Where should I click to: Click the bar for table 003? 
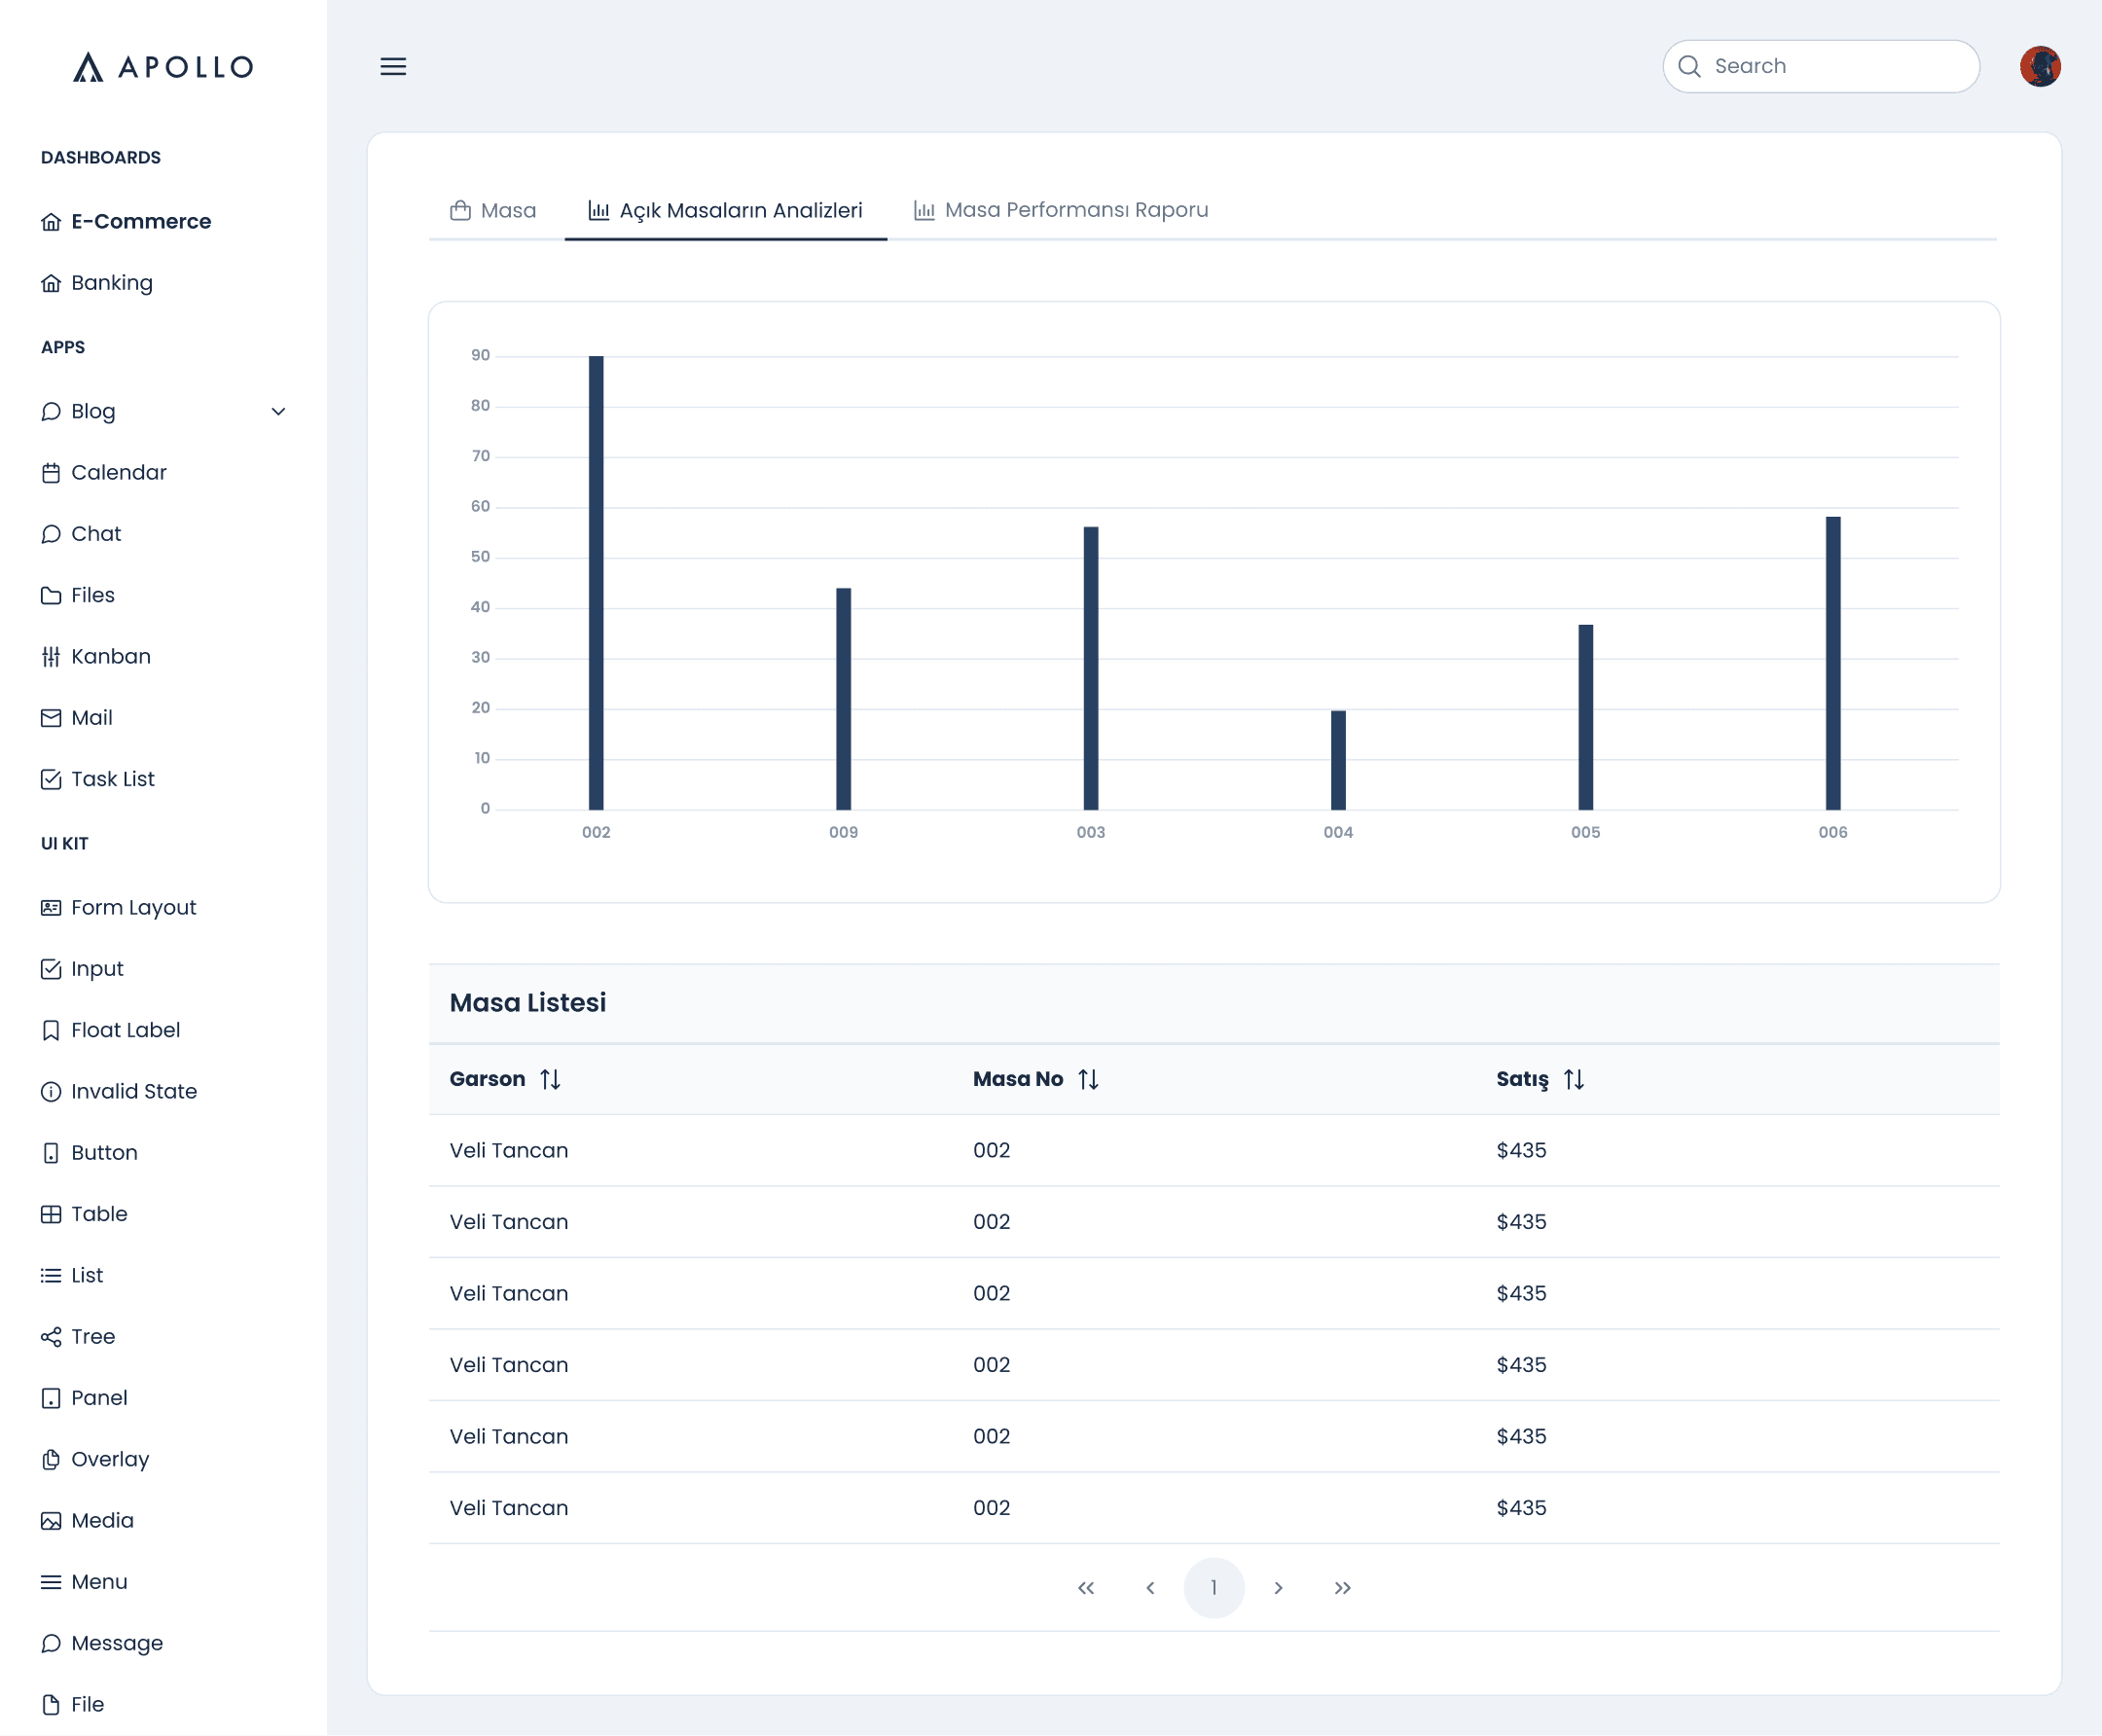point(1091,668)
